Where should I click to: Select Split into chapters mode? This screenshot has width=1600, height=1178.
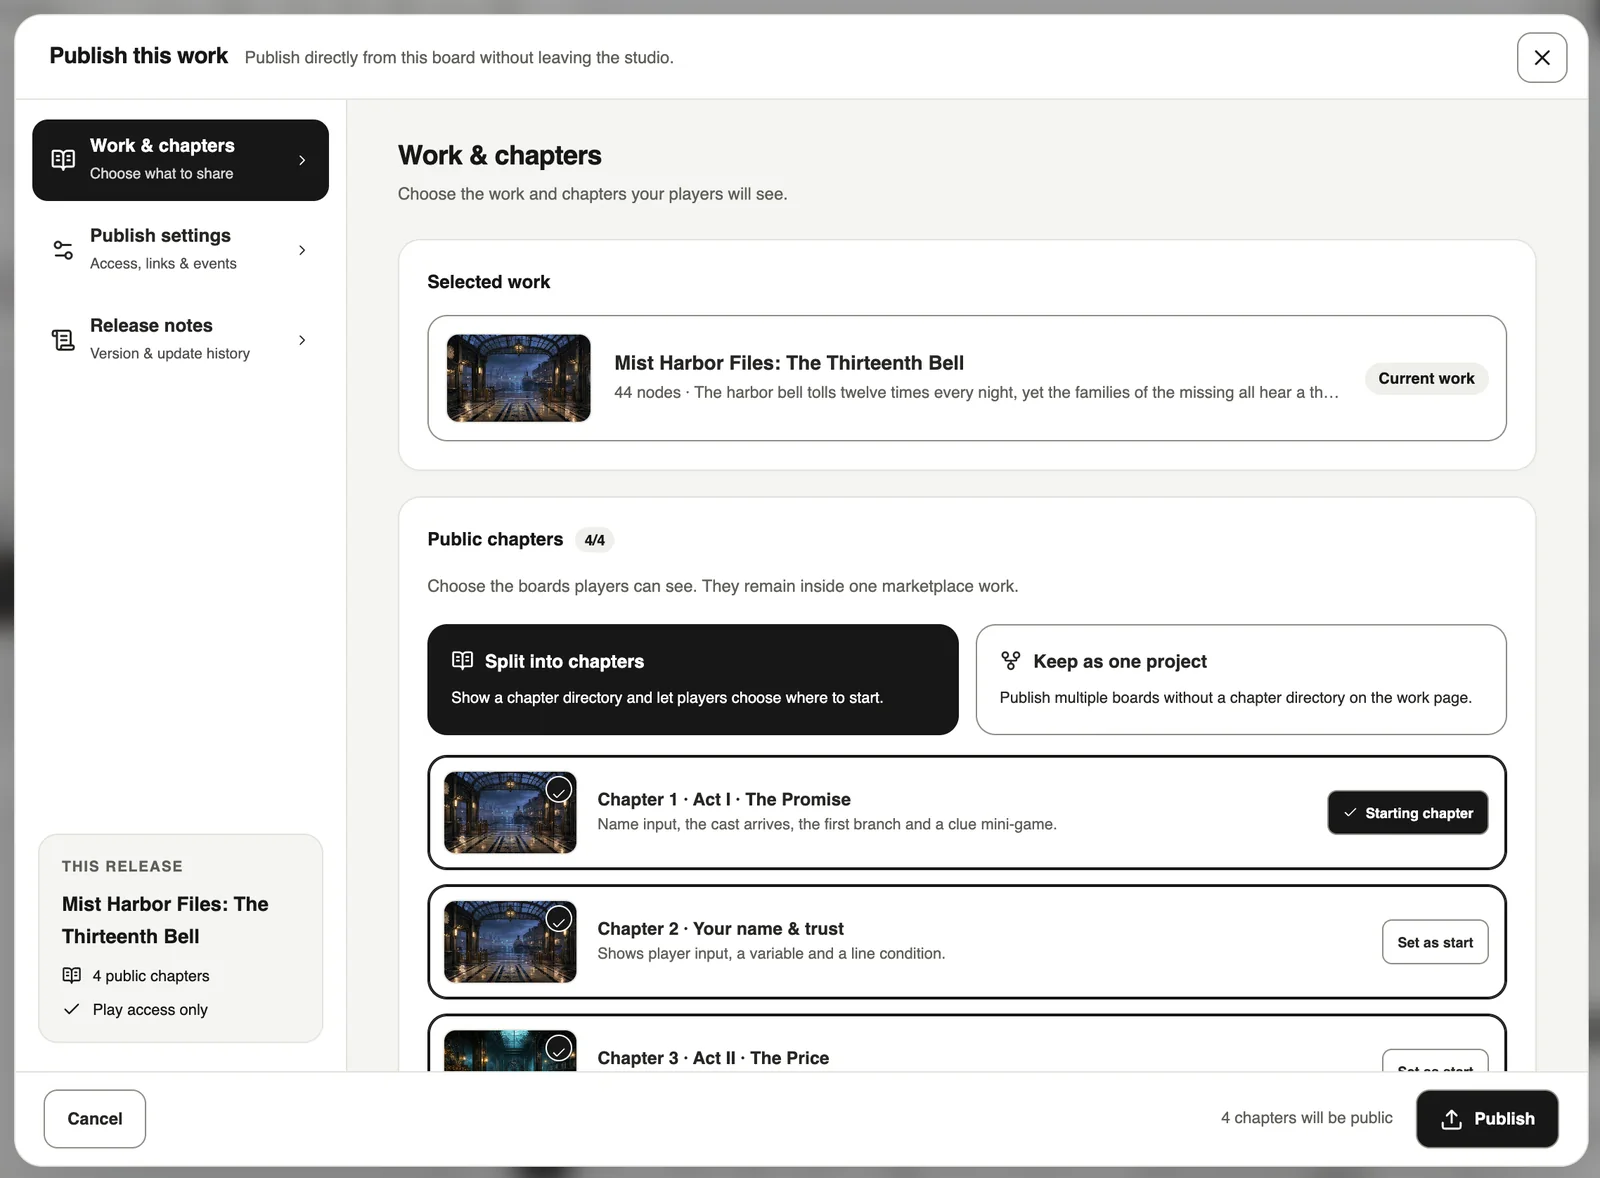692,680
